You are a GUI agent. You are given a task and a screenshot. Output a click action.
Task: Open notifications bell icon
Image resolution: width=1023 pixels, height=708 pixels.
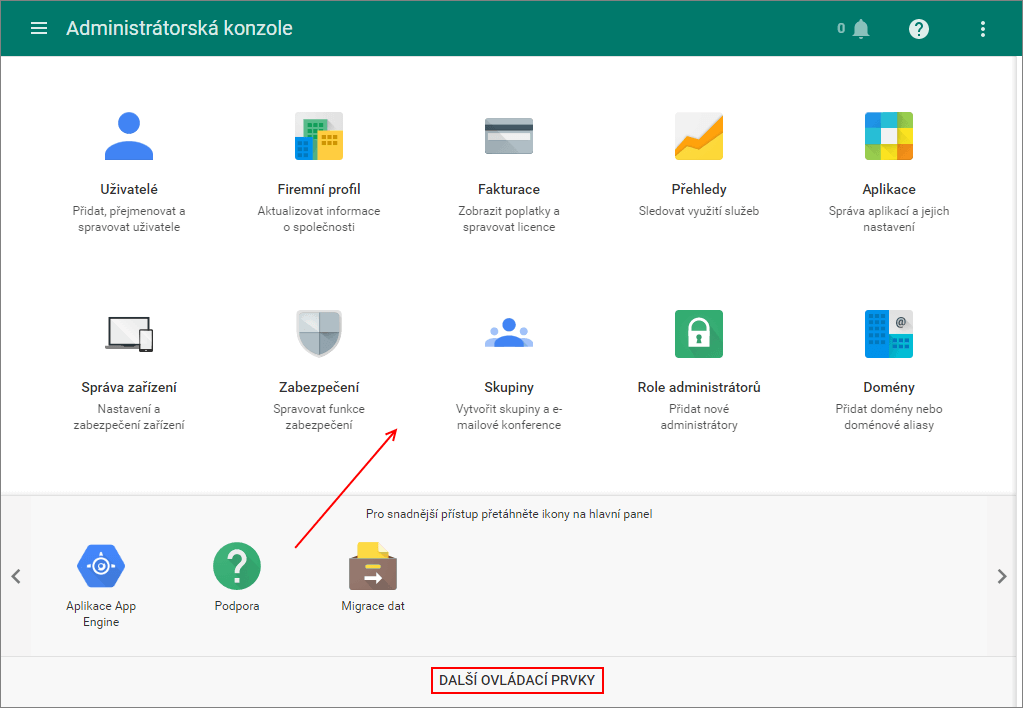point(861,29)
